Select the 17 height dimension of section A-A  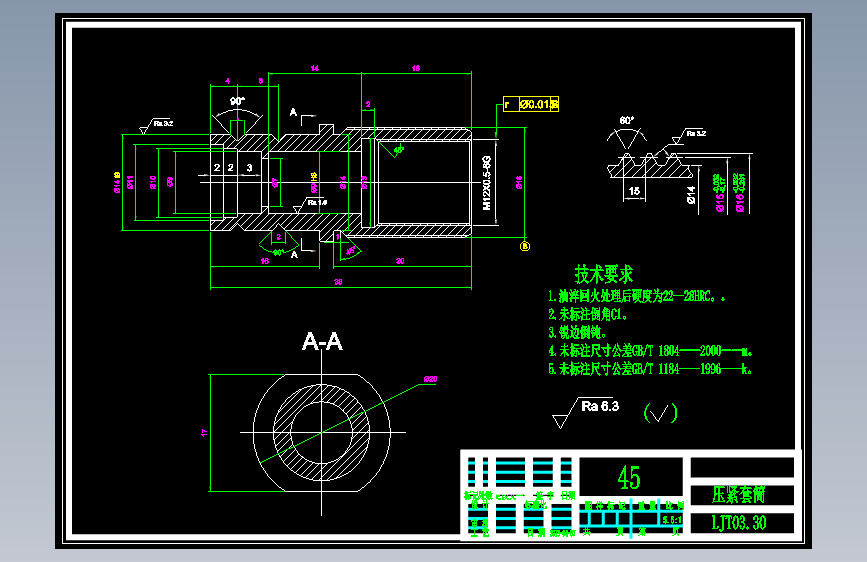point(204,433)
